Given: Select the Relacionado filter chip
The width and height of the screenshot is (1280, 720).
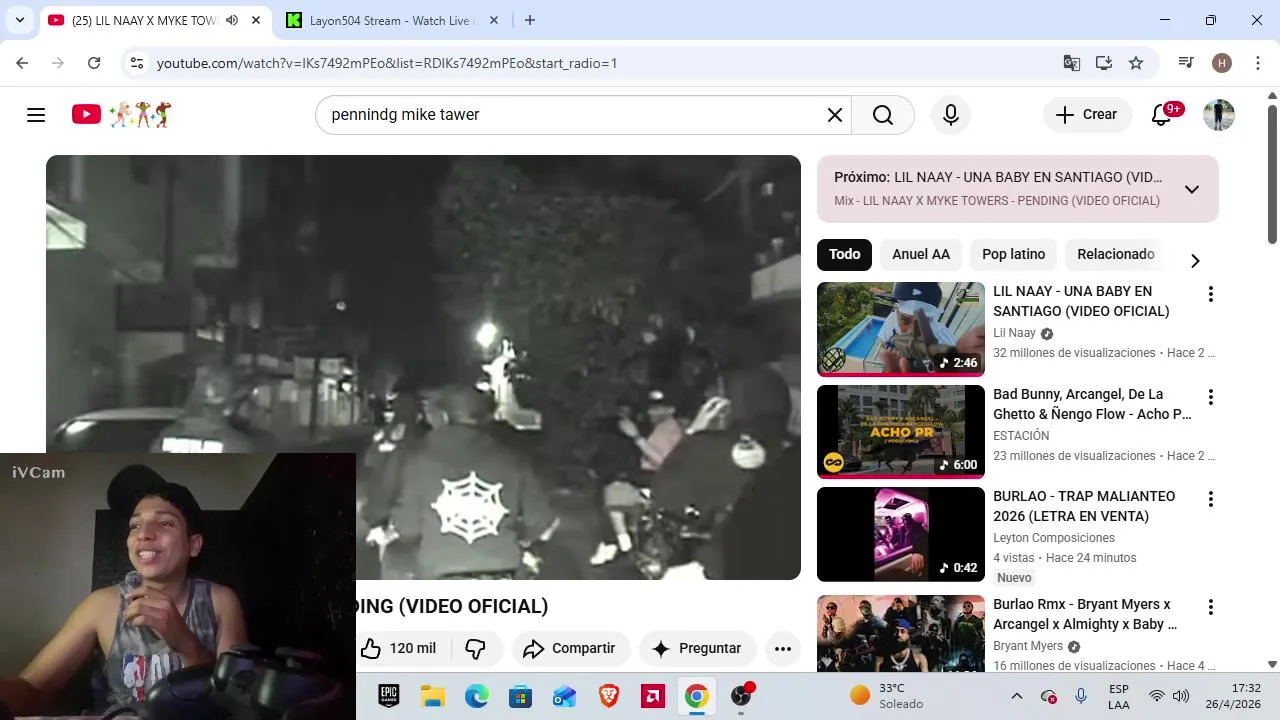Looking at the screenshot, I should tap(1115, 254).
